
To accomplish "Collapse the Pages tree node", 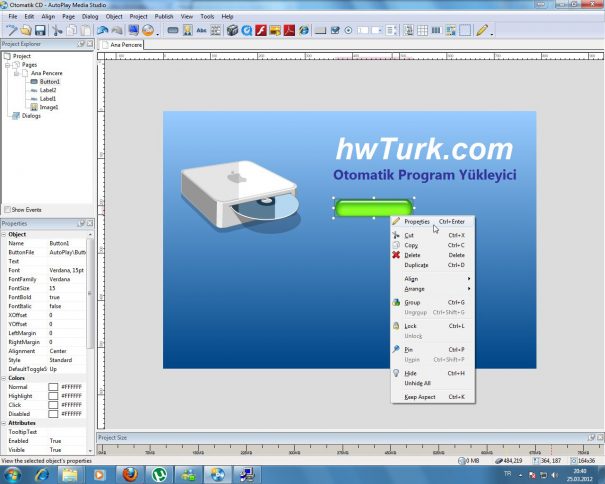I will [7, 65].
